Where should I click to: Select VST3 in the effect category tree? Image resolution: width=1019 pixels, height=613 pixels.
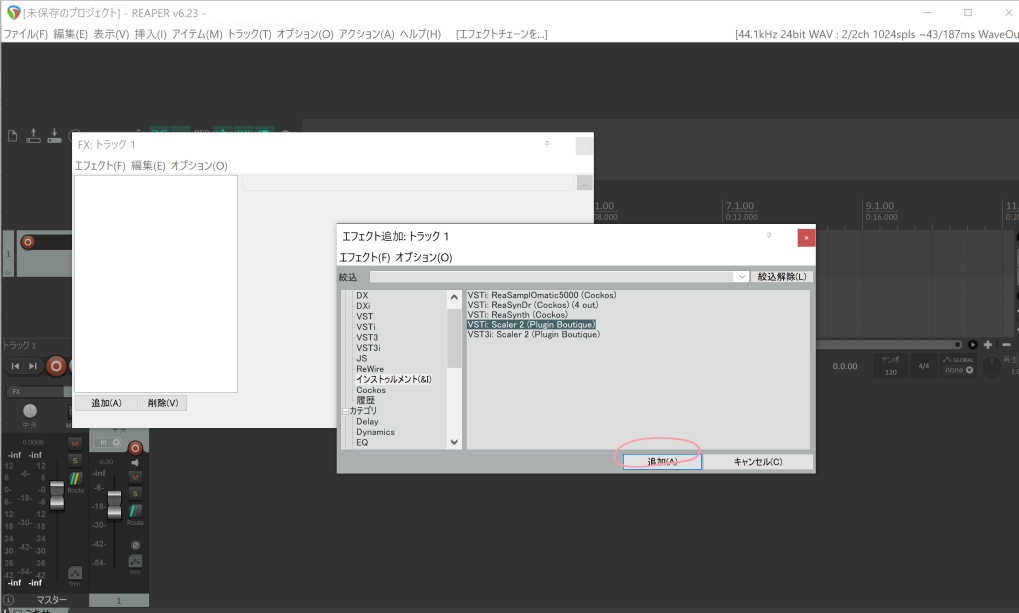point(367,337)
